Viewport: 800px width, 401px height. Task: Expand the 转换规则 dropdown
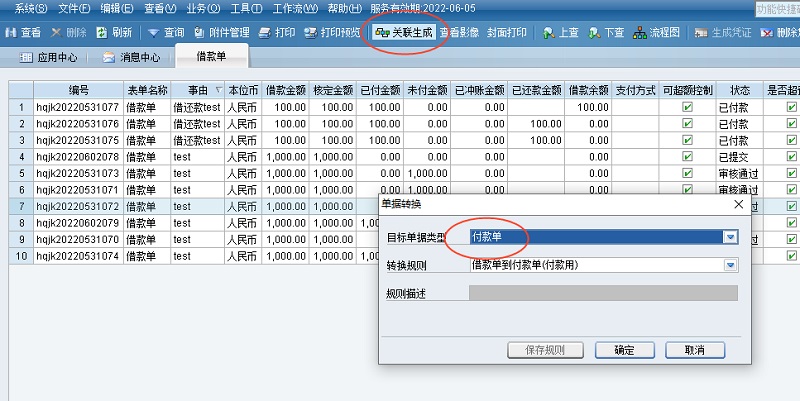pos(730,265)
